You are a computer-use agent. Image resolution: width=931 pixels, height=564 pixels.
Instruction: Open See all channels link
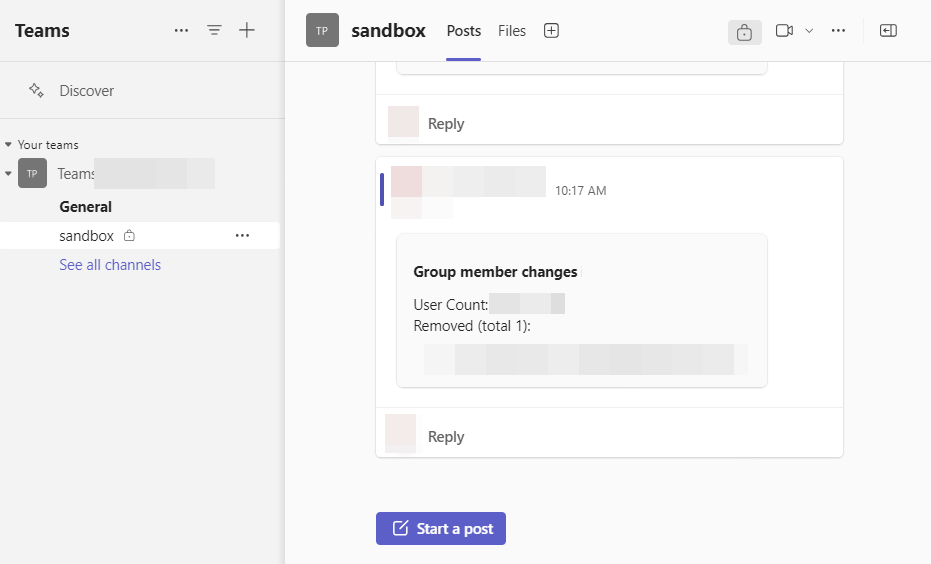[110, 265]
